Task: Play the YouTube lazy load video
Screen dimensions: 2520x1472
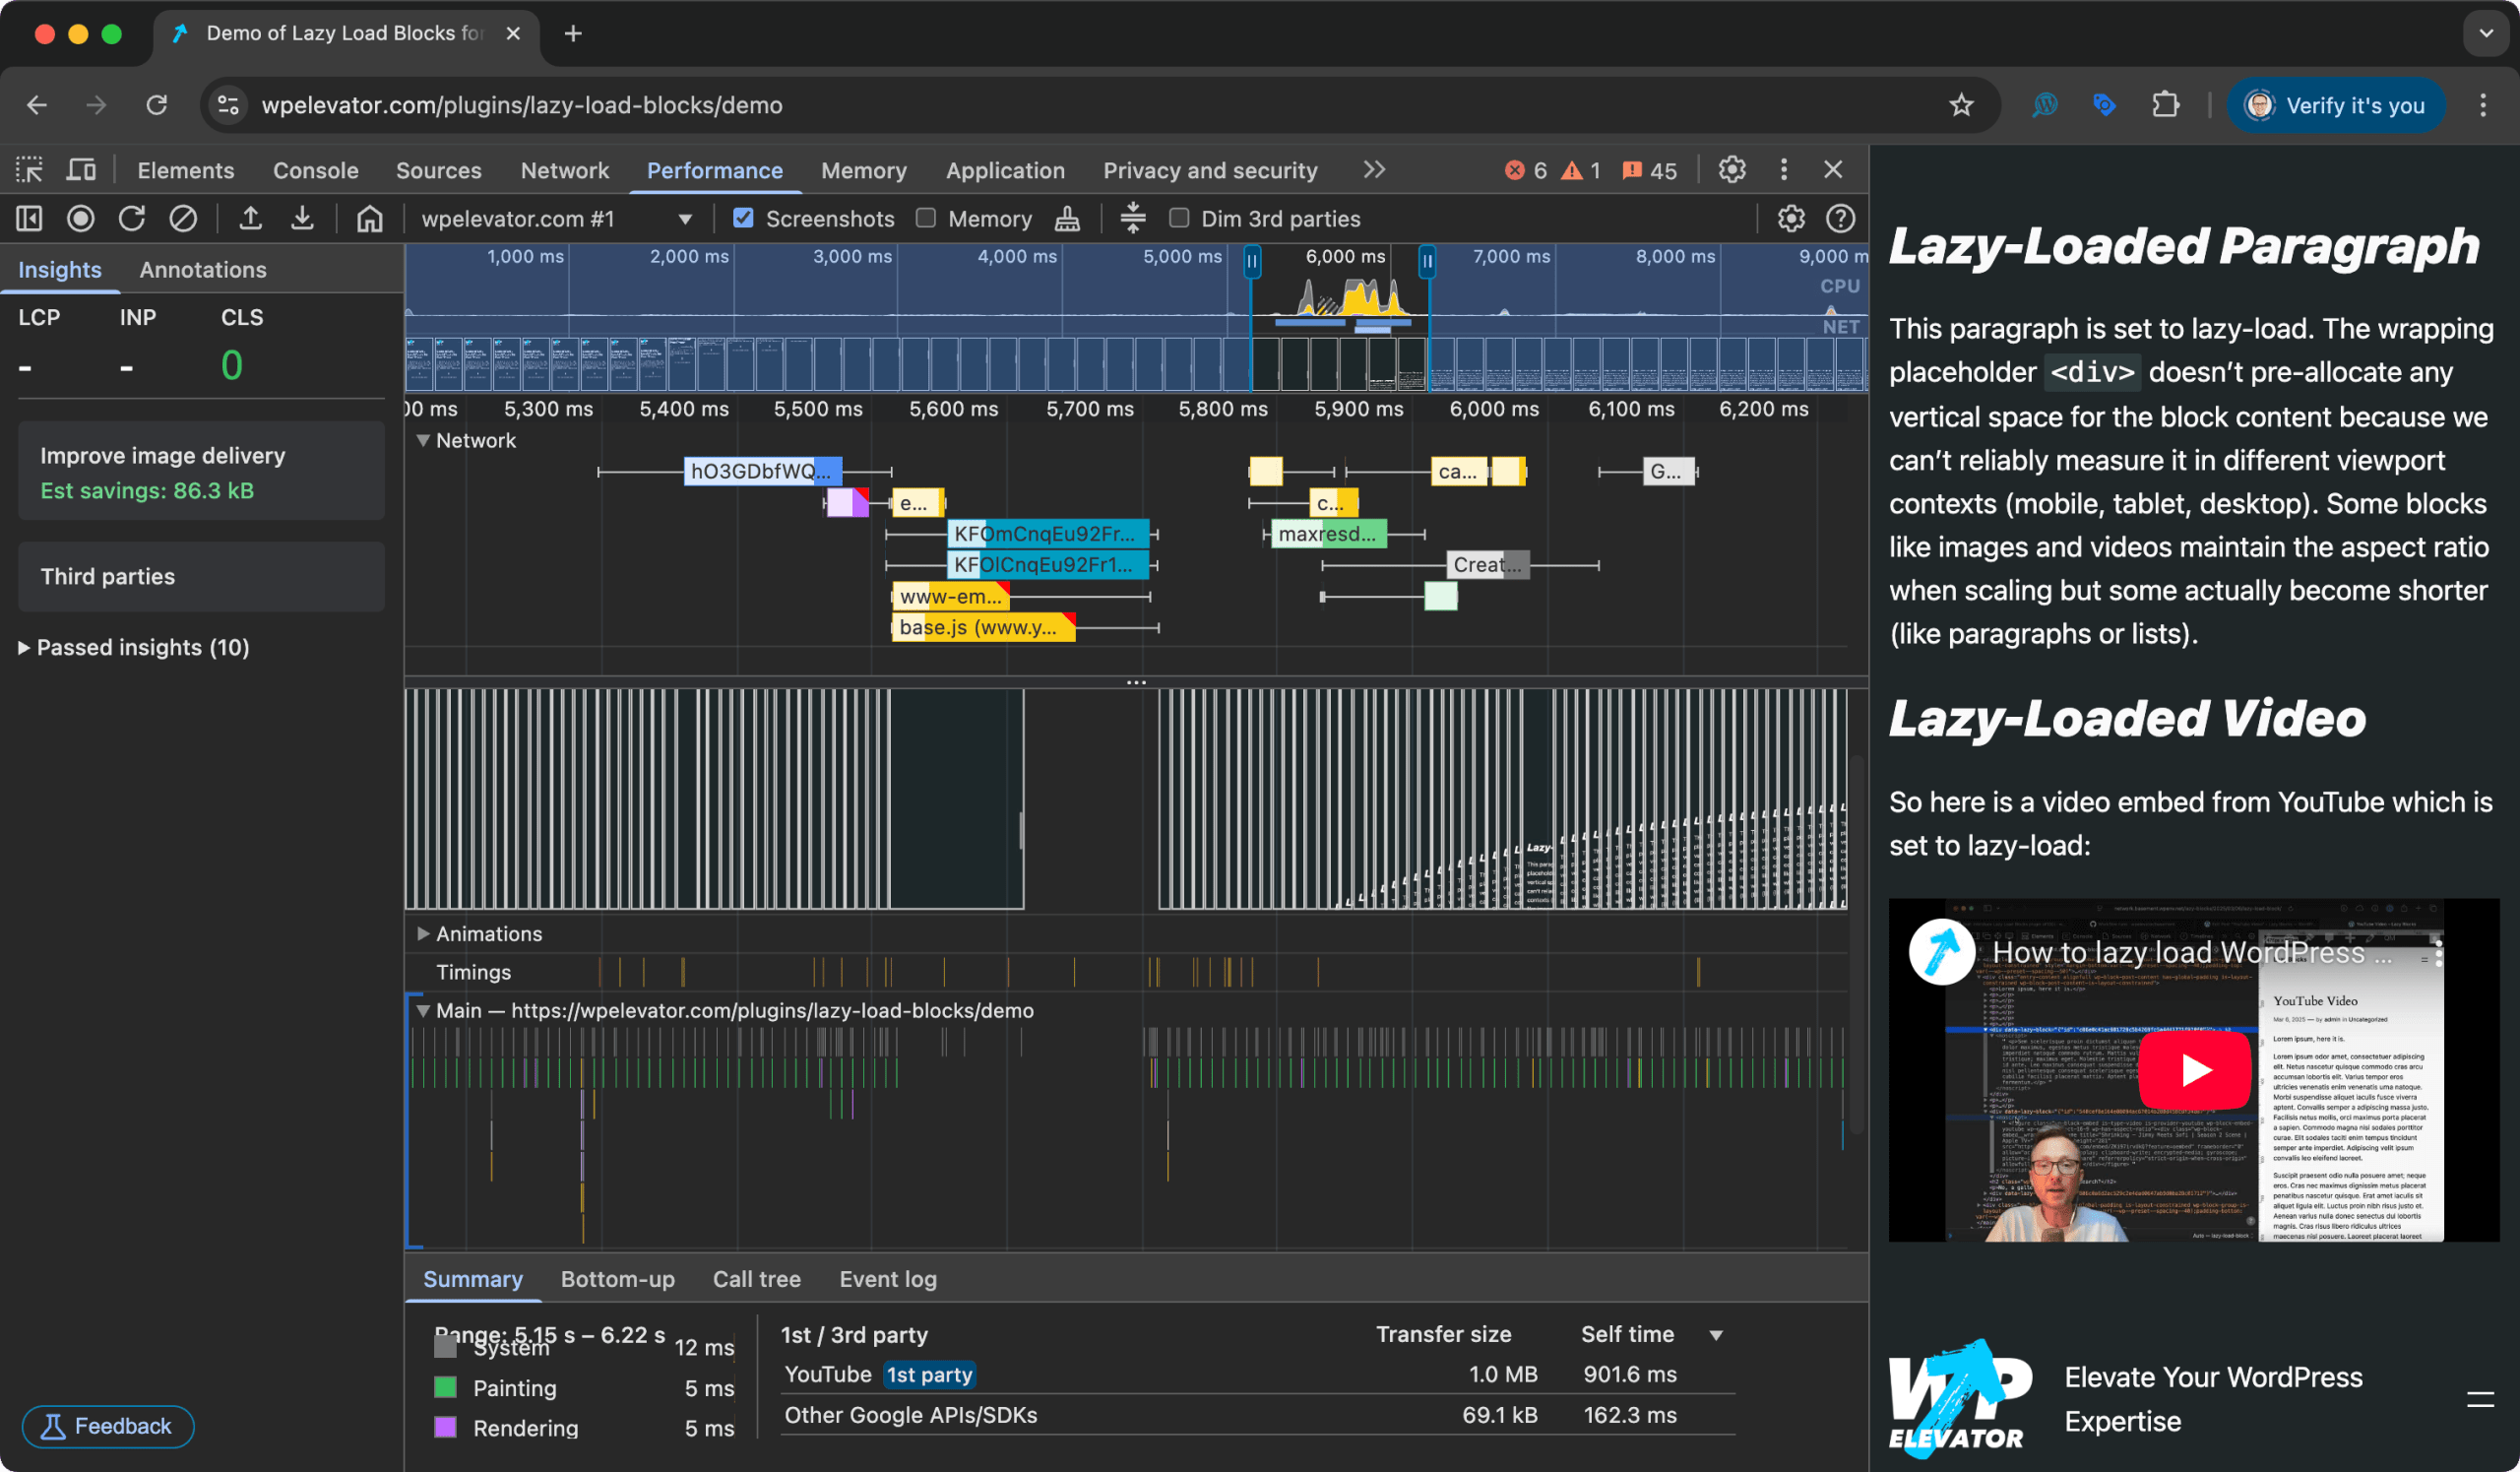Action: coord(2195,1070)
